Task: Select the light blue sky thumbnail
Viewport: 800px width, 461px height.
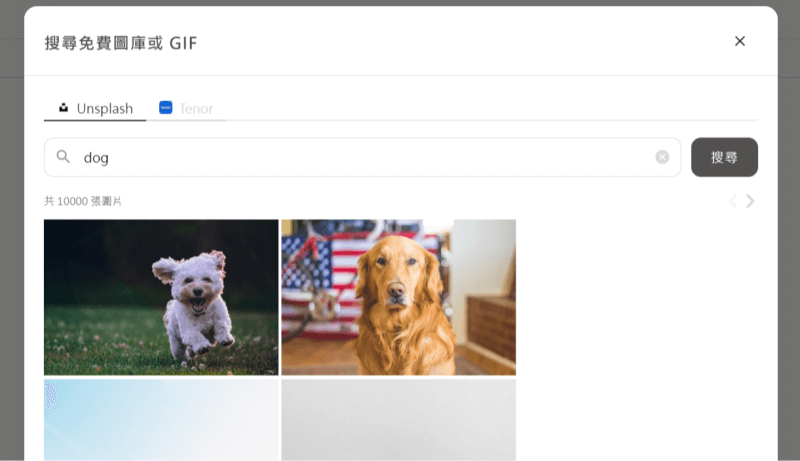Action: coord(161,420)
